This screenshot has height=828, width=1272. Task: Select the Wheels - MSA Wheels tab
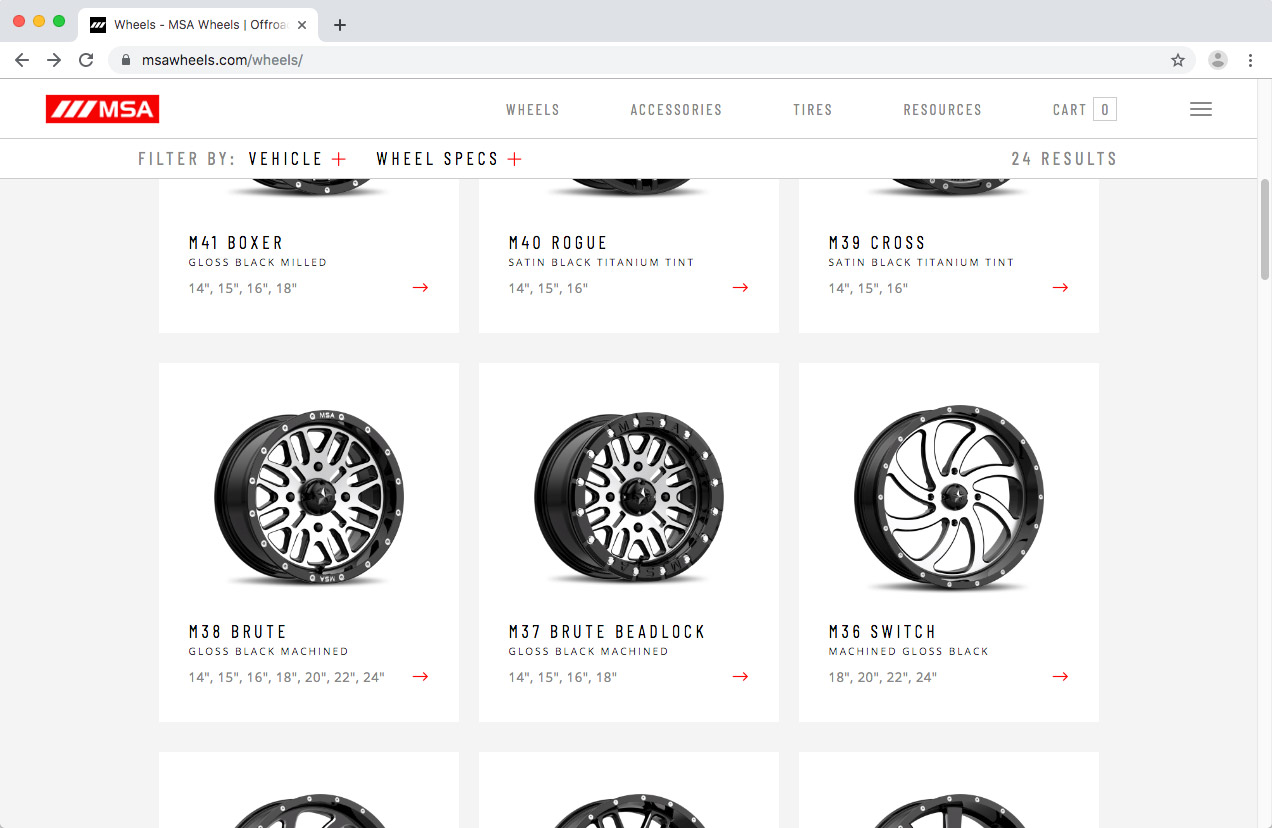tap(198, 25)
